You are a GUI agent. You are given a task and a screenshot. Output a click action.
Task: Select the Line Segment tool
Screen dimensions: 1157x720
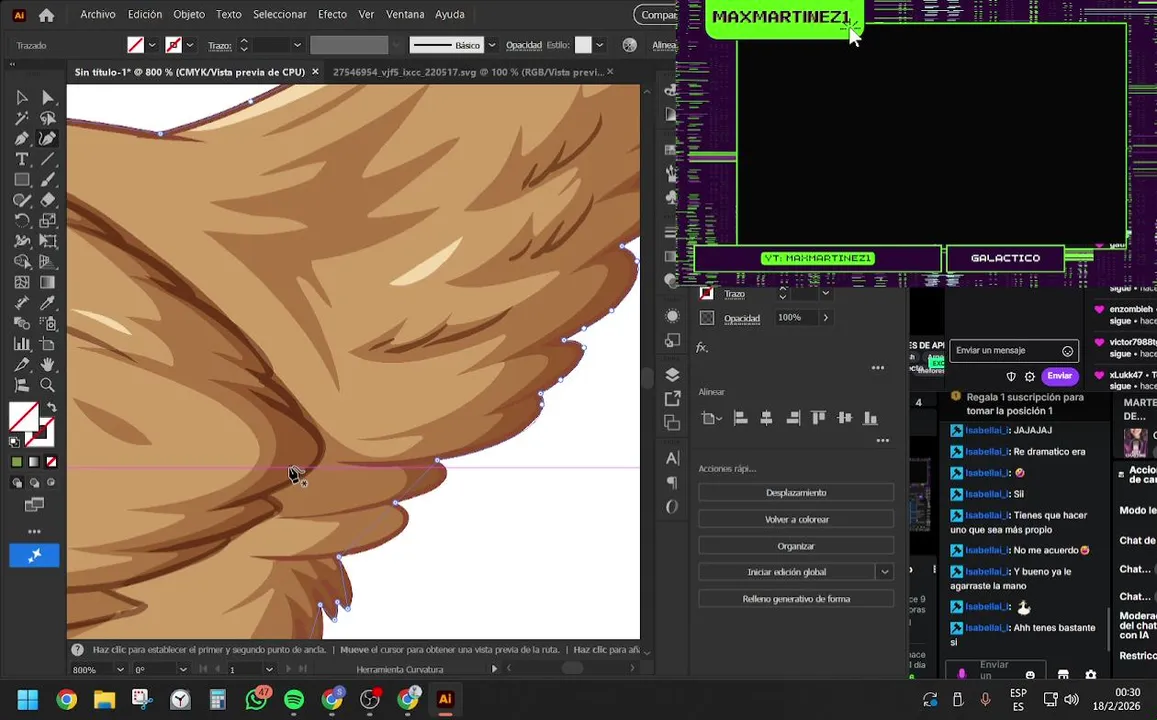[x=47, y=159]
